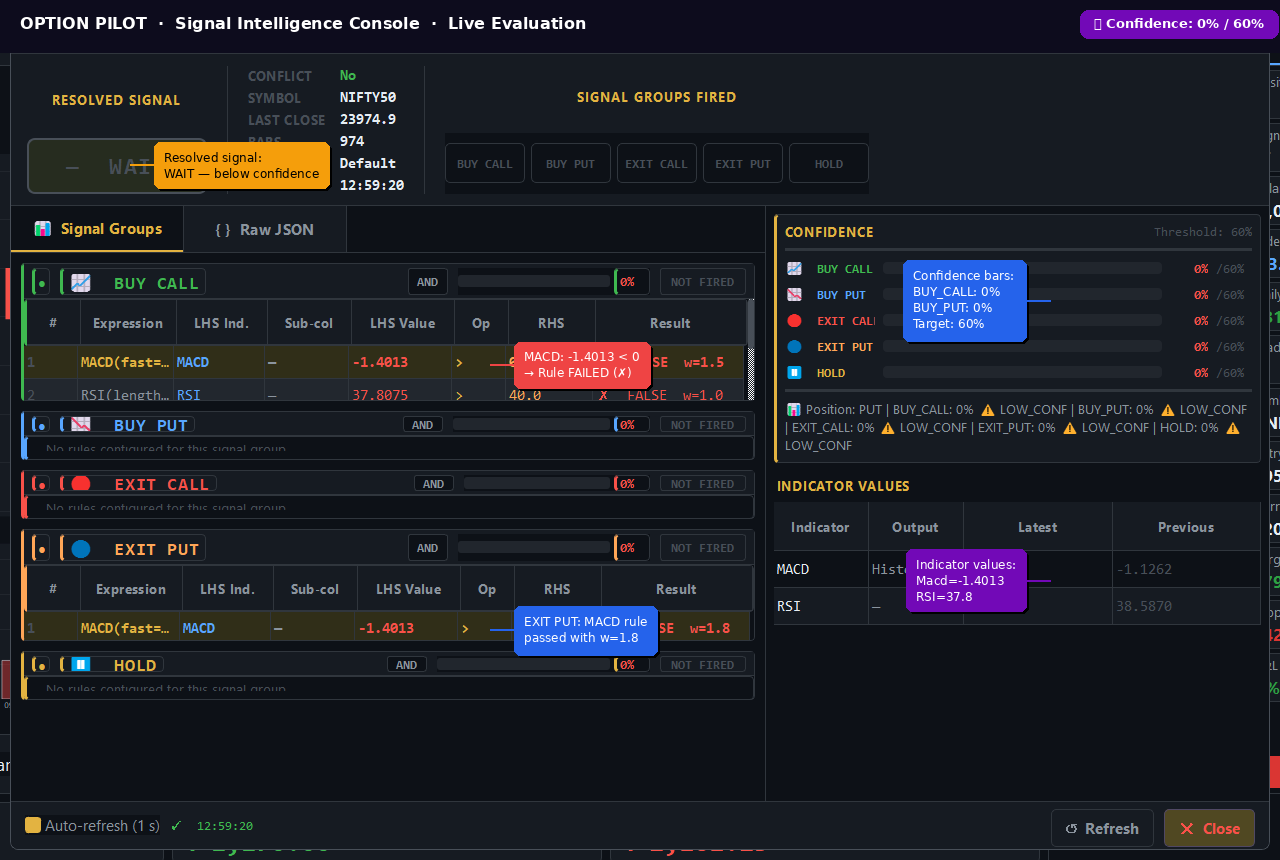Click the pause icon in HOLD group header
This screenshot has height=860, width=1280.
[x=81, y=665]
